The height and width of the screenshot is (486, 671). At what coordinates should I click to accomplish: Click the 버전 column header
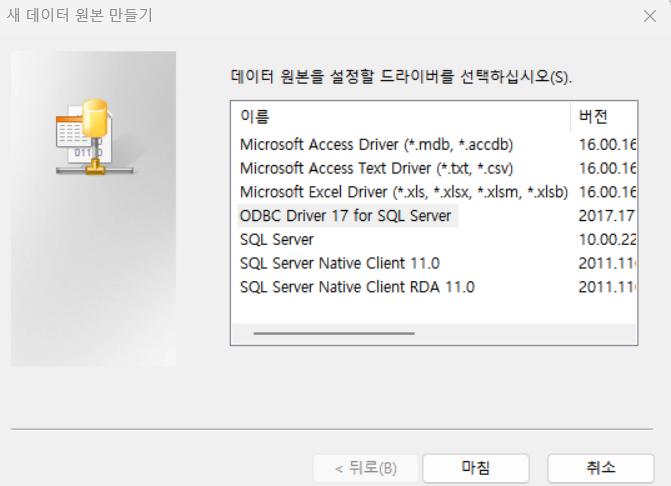[604, 116]
